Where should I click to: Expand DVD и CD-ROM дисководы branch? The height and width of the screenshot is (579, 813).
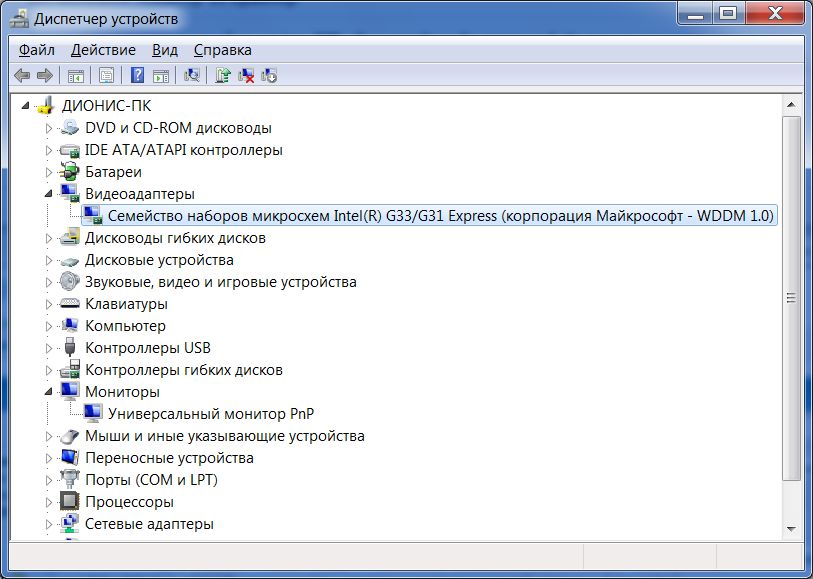click(x=49, y=128)
